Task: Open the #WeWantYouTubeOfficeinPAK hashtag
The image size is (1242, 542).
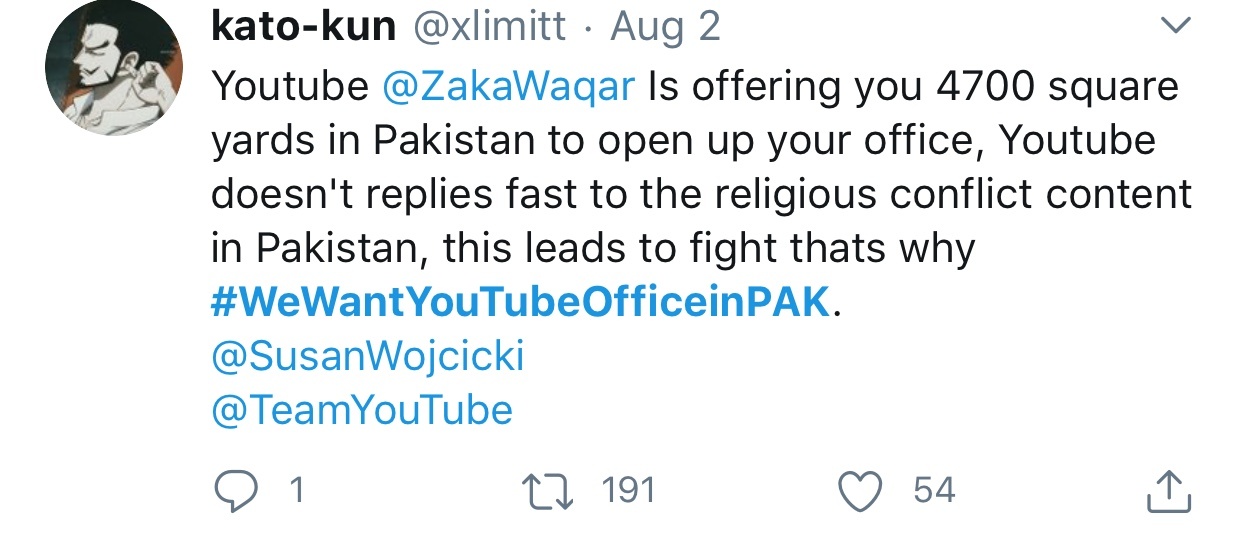Action: [x=521, y=303]
